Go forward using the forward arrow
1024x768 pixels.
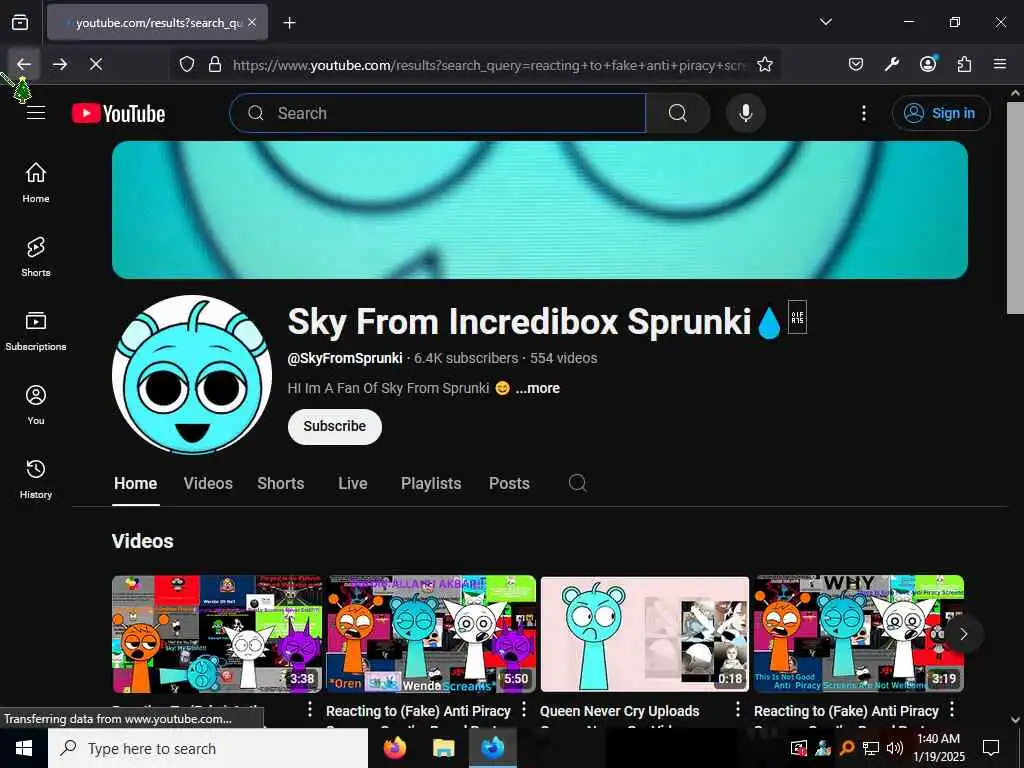click(59, 64)
